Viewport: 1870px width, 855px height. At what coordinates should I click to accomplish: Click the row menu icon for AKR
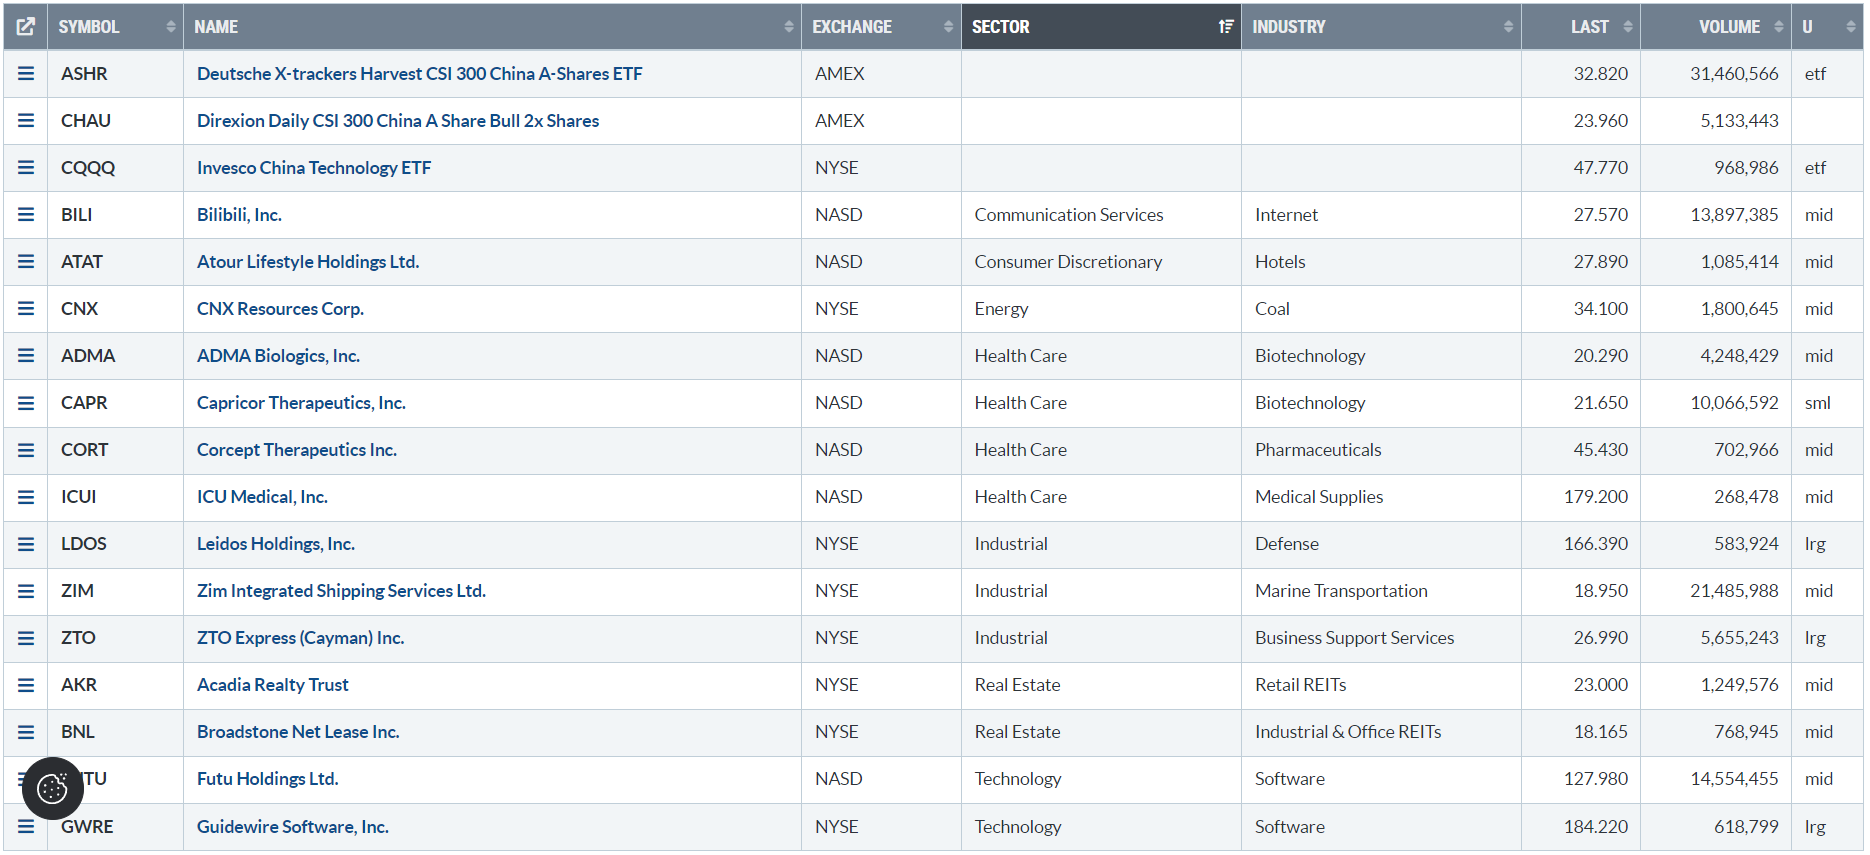click(x=26, y=685)
